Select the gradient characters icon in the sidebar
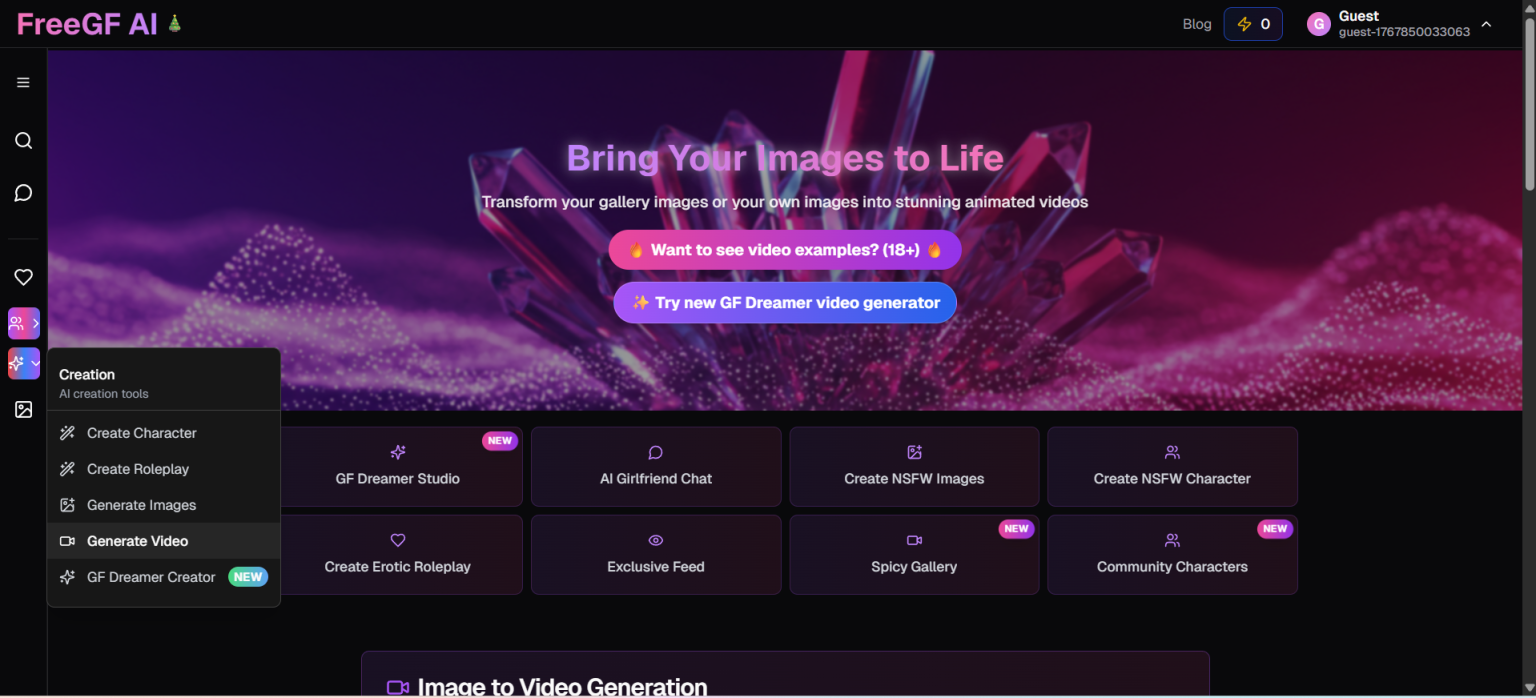Image resolution: width=1536 pixels, height=698 pixels. (18, 323)
